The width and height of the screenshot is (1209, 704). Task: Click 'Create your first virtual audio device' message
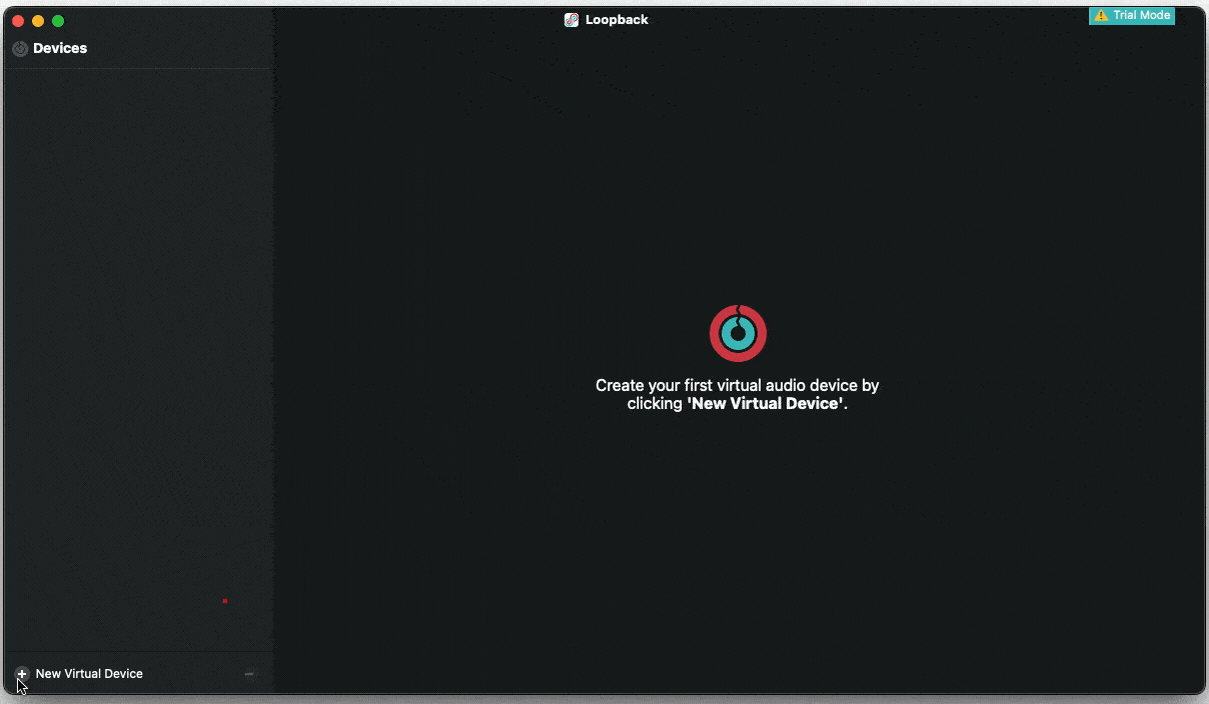737,385
